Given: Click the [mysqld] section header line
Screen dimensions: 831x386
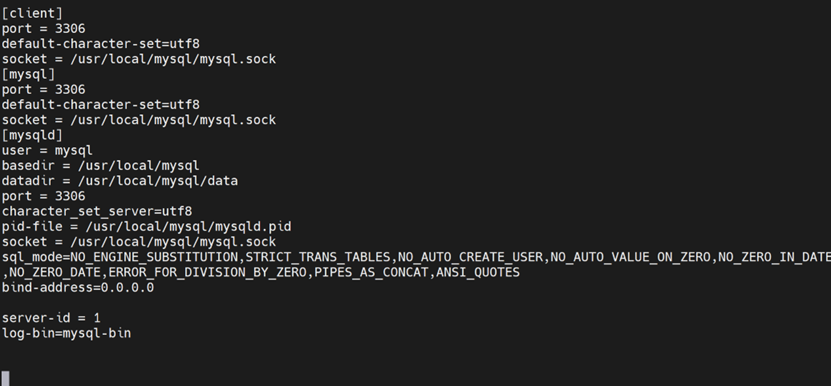Looking at the screenshot, I should click(32, 135).
